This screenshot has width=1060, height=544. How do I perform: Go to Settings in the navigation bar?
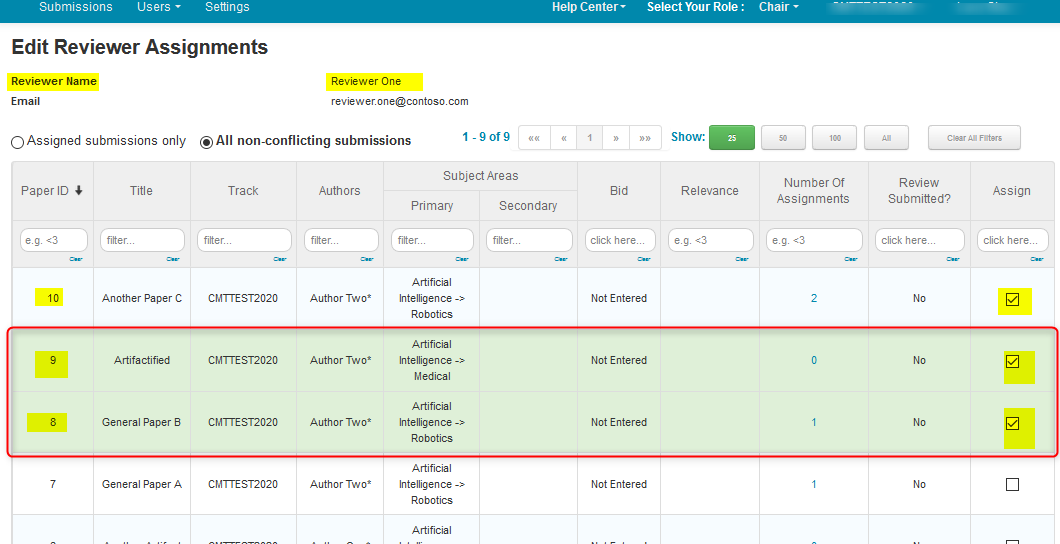[x=227, y=7]
